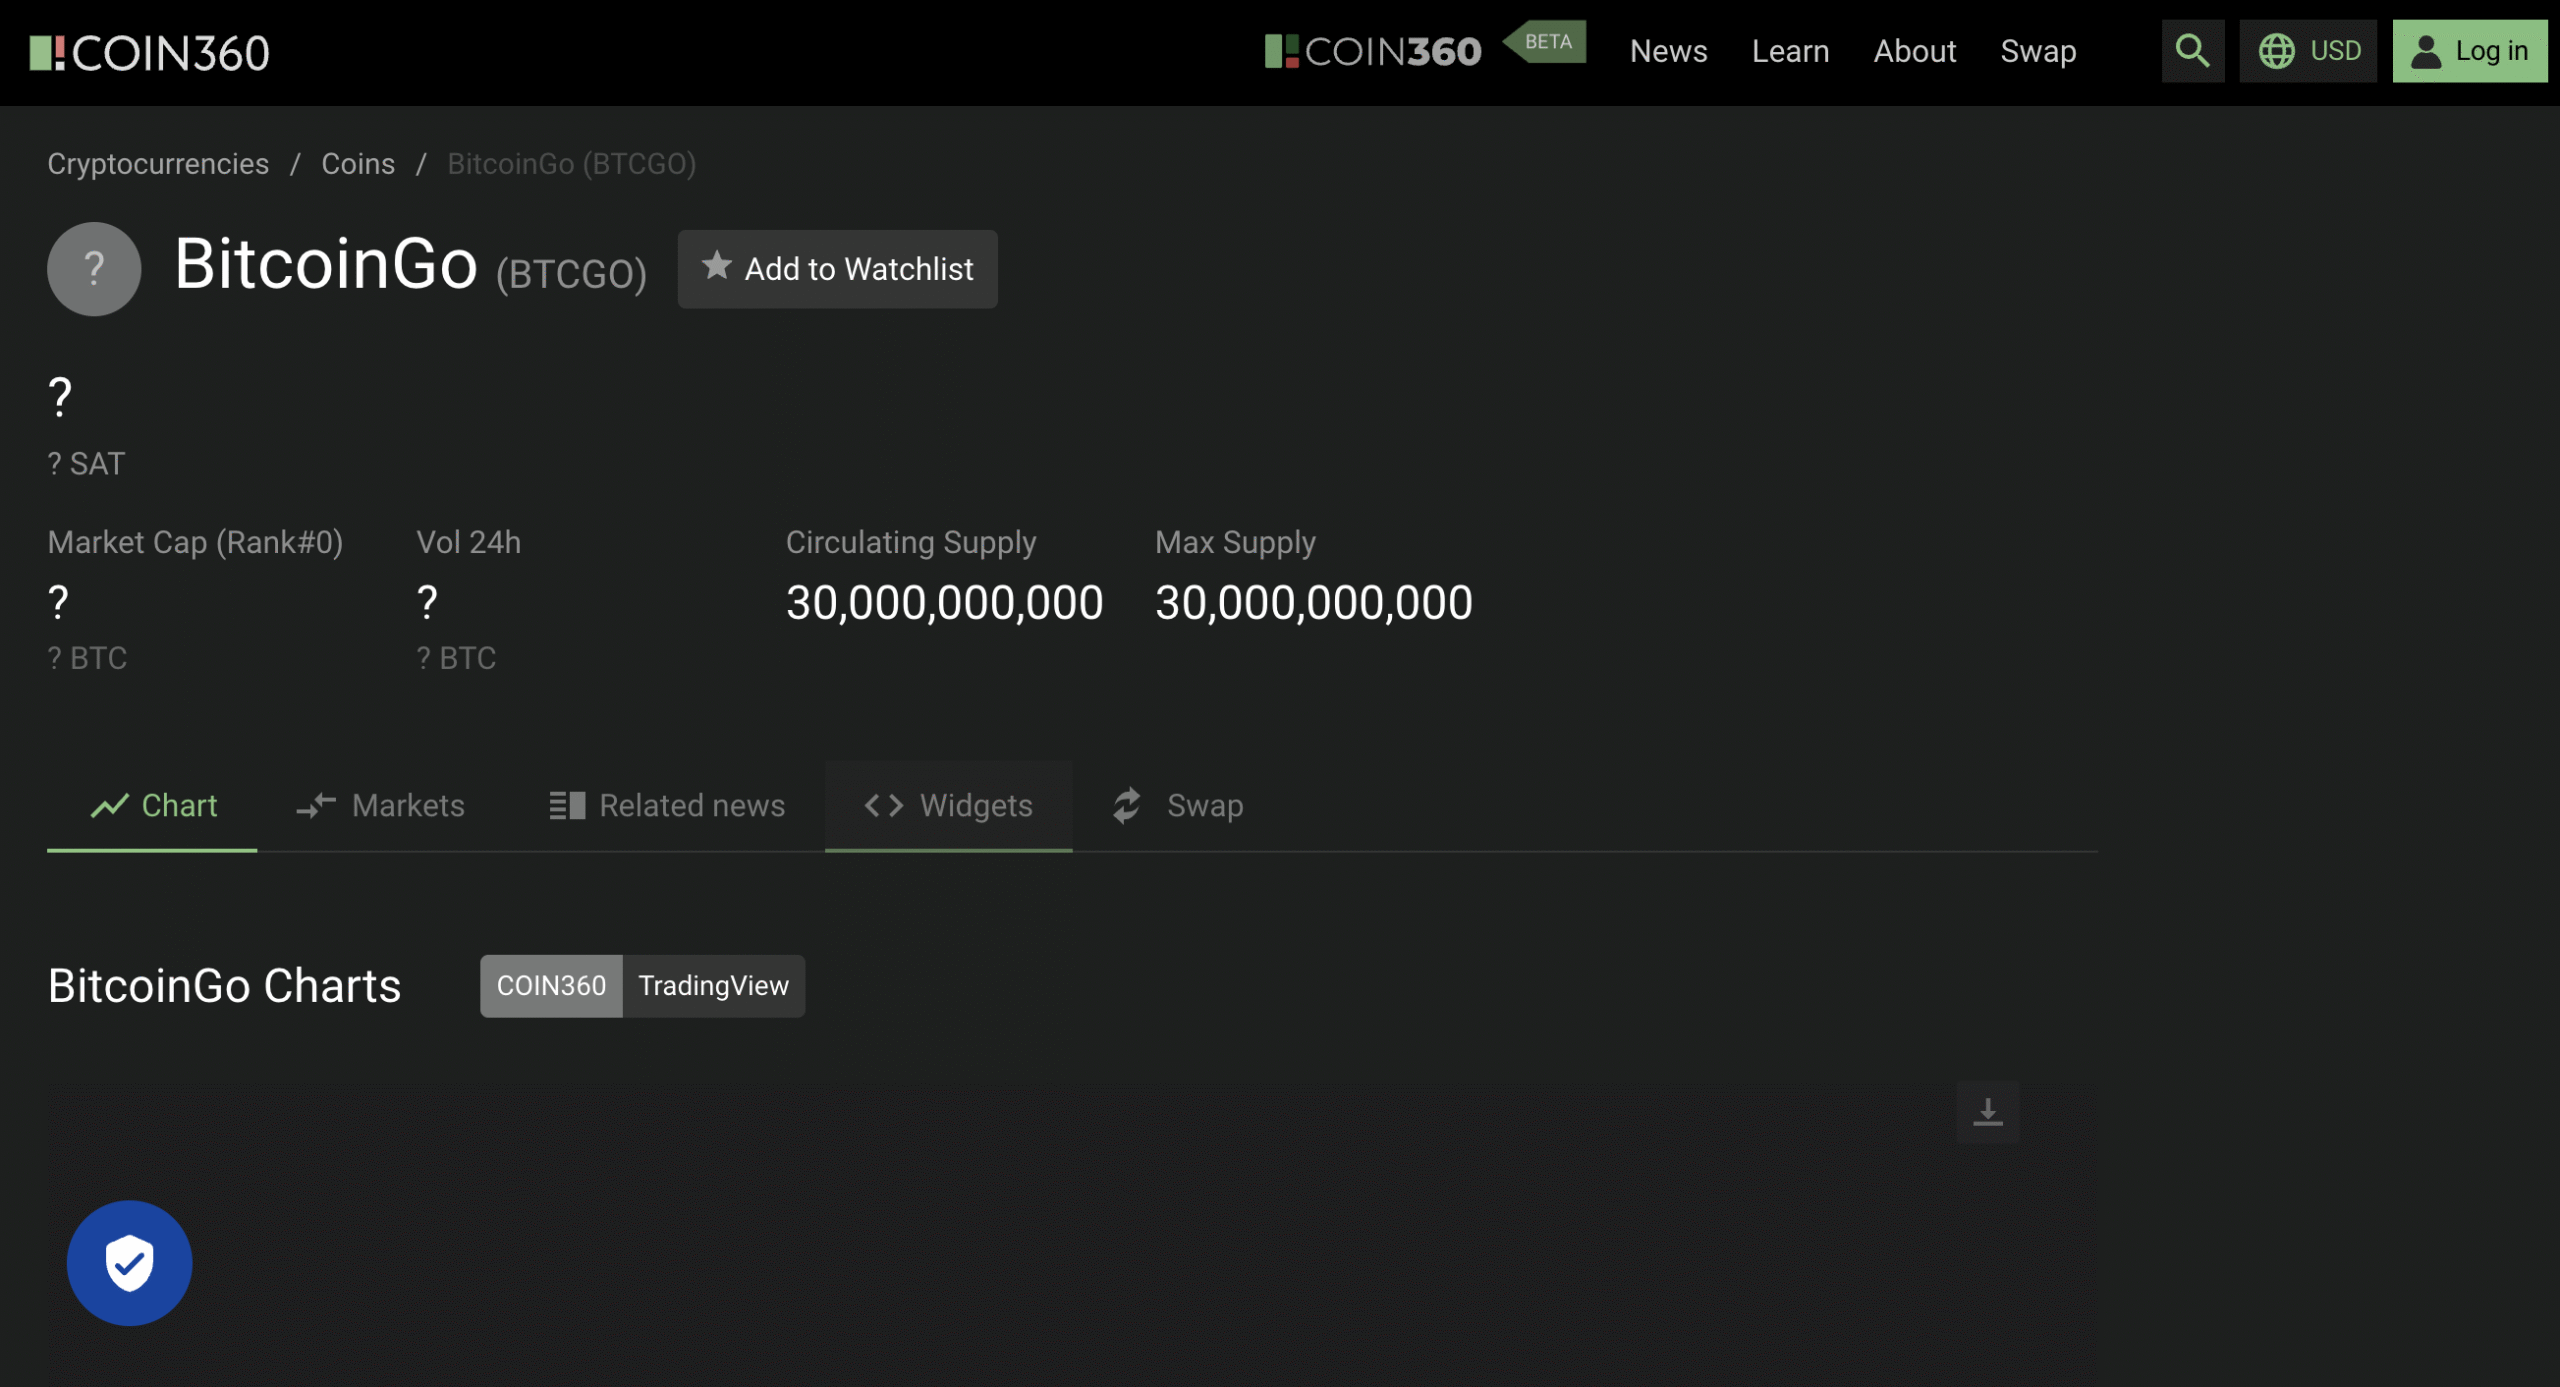Screen dimensions: 2560x1387
Task: Click the COIN360 logo at top left
Action: 149,53
